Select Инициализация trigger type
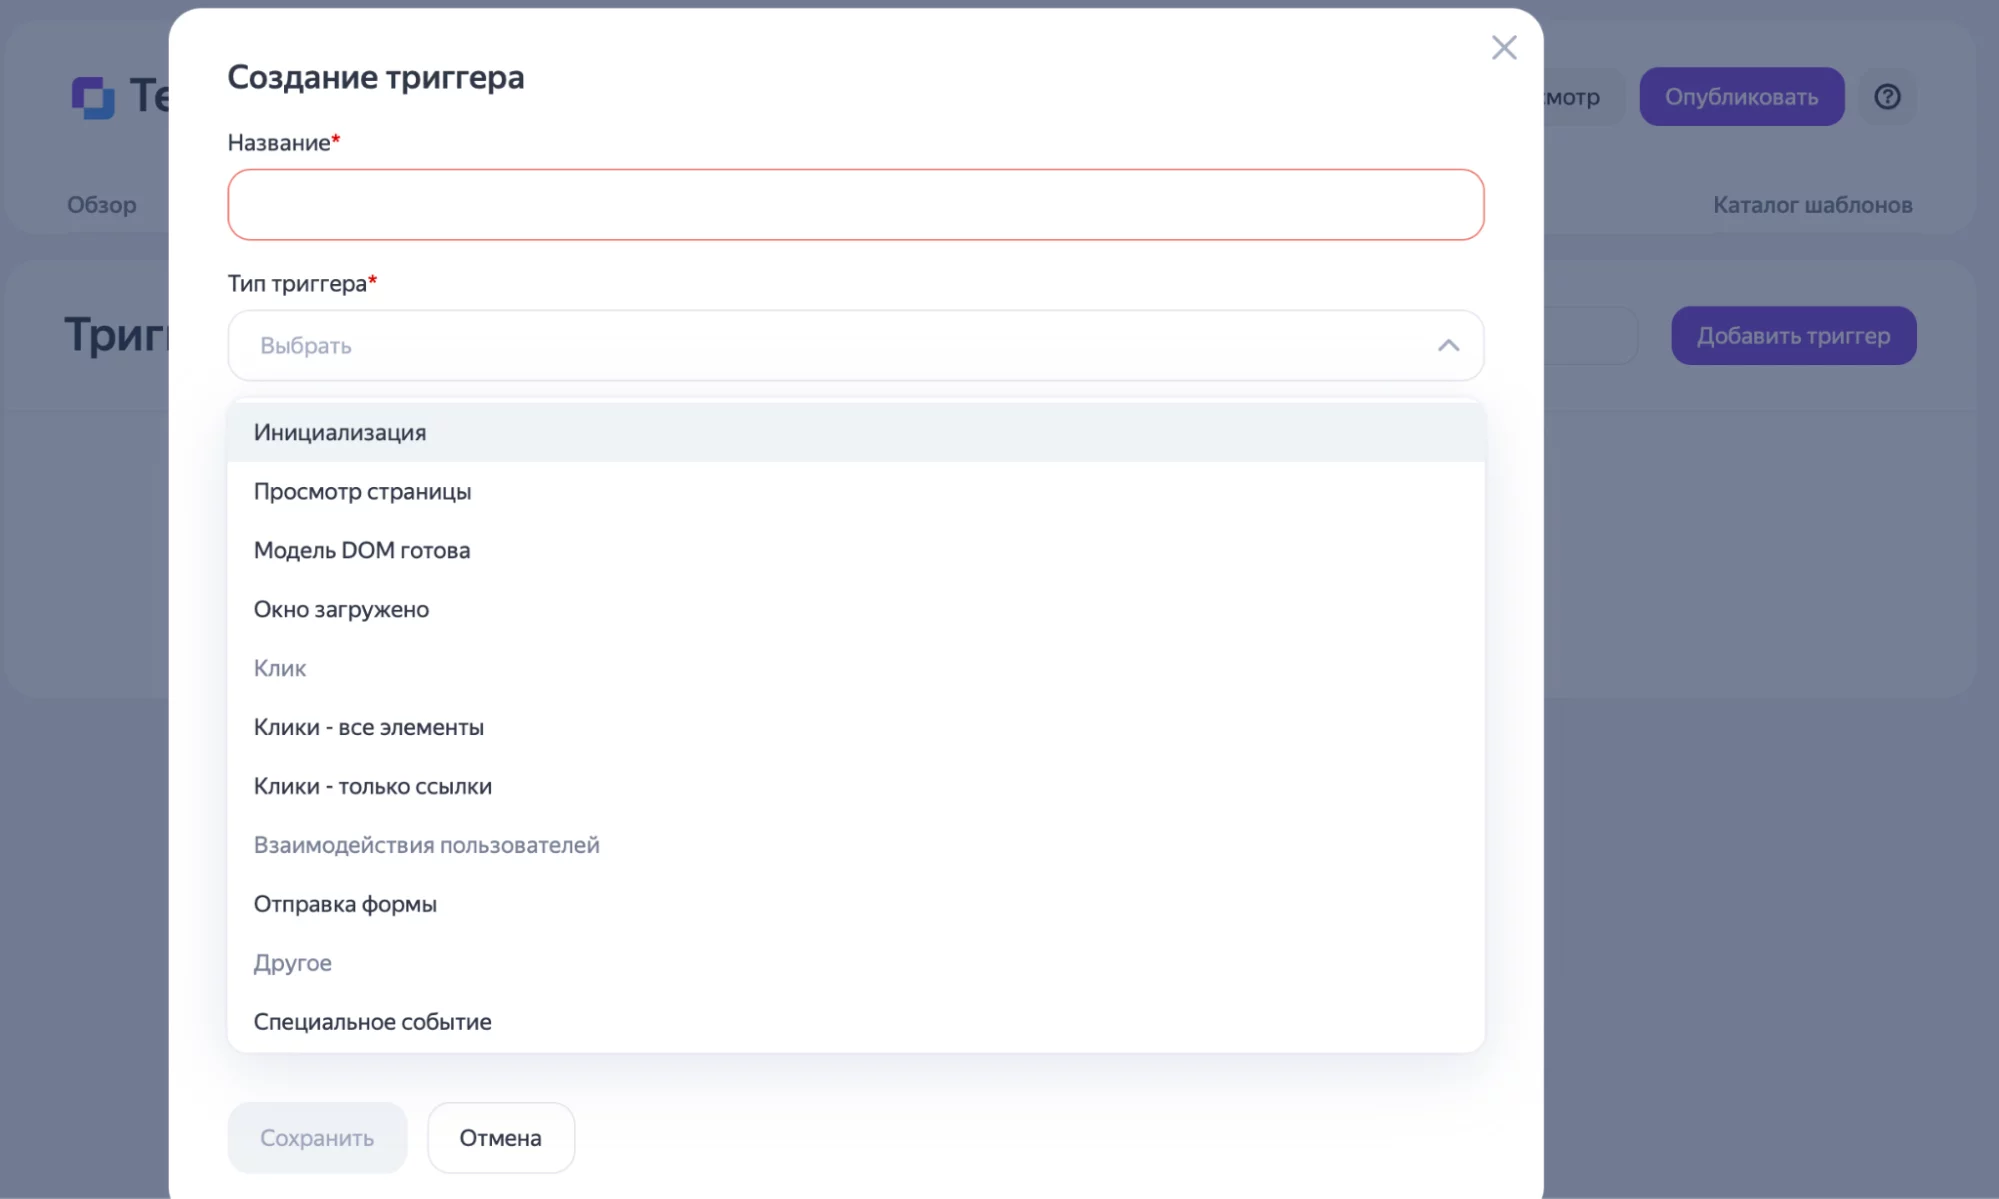1999x1199 pixels. (x=340, y=433)
